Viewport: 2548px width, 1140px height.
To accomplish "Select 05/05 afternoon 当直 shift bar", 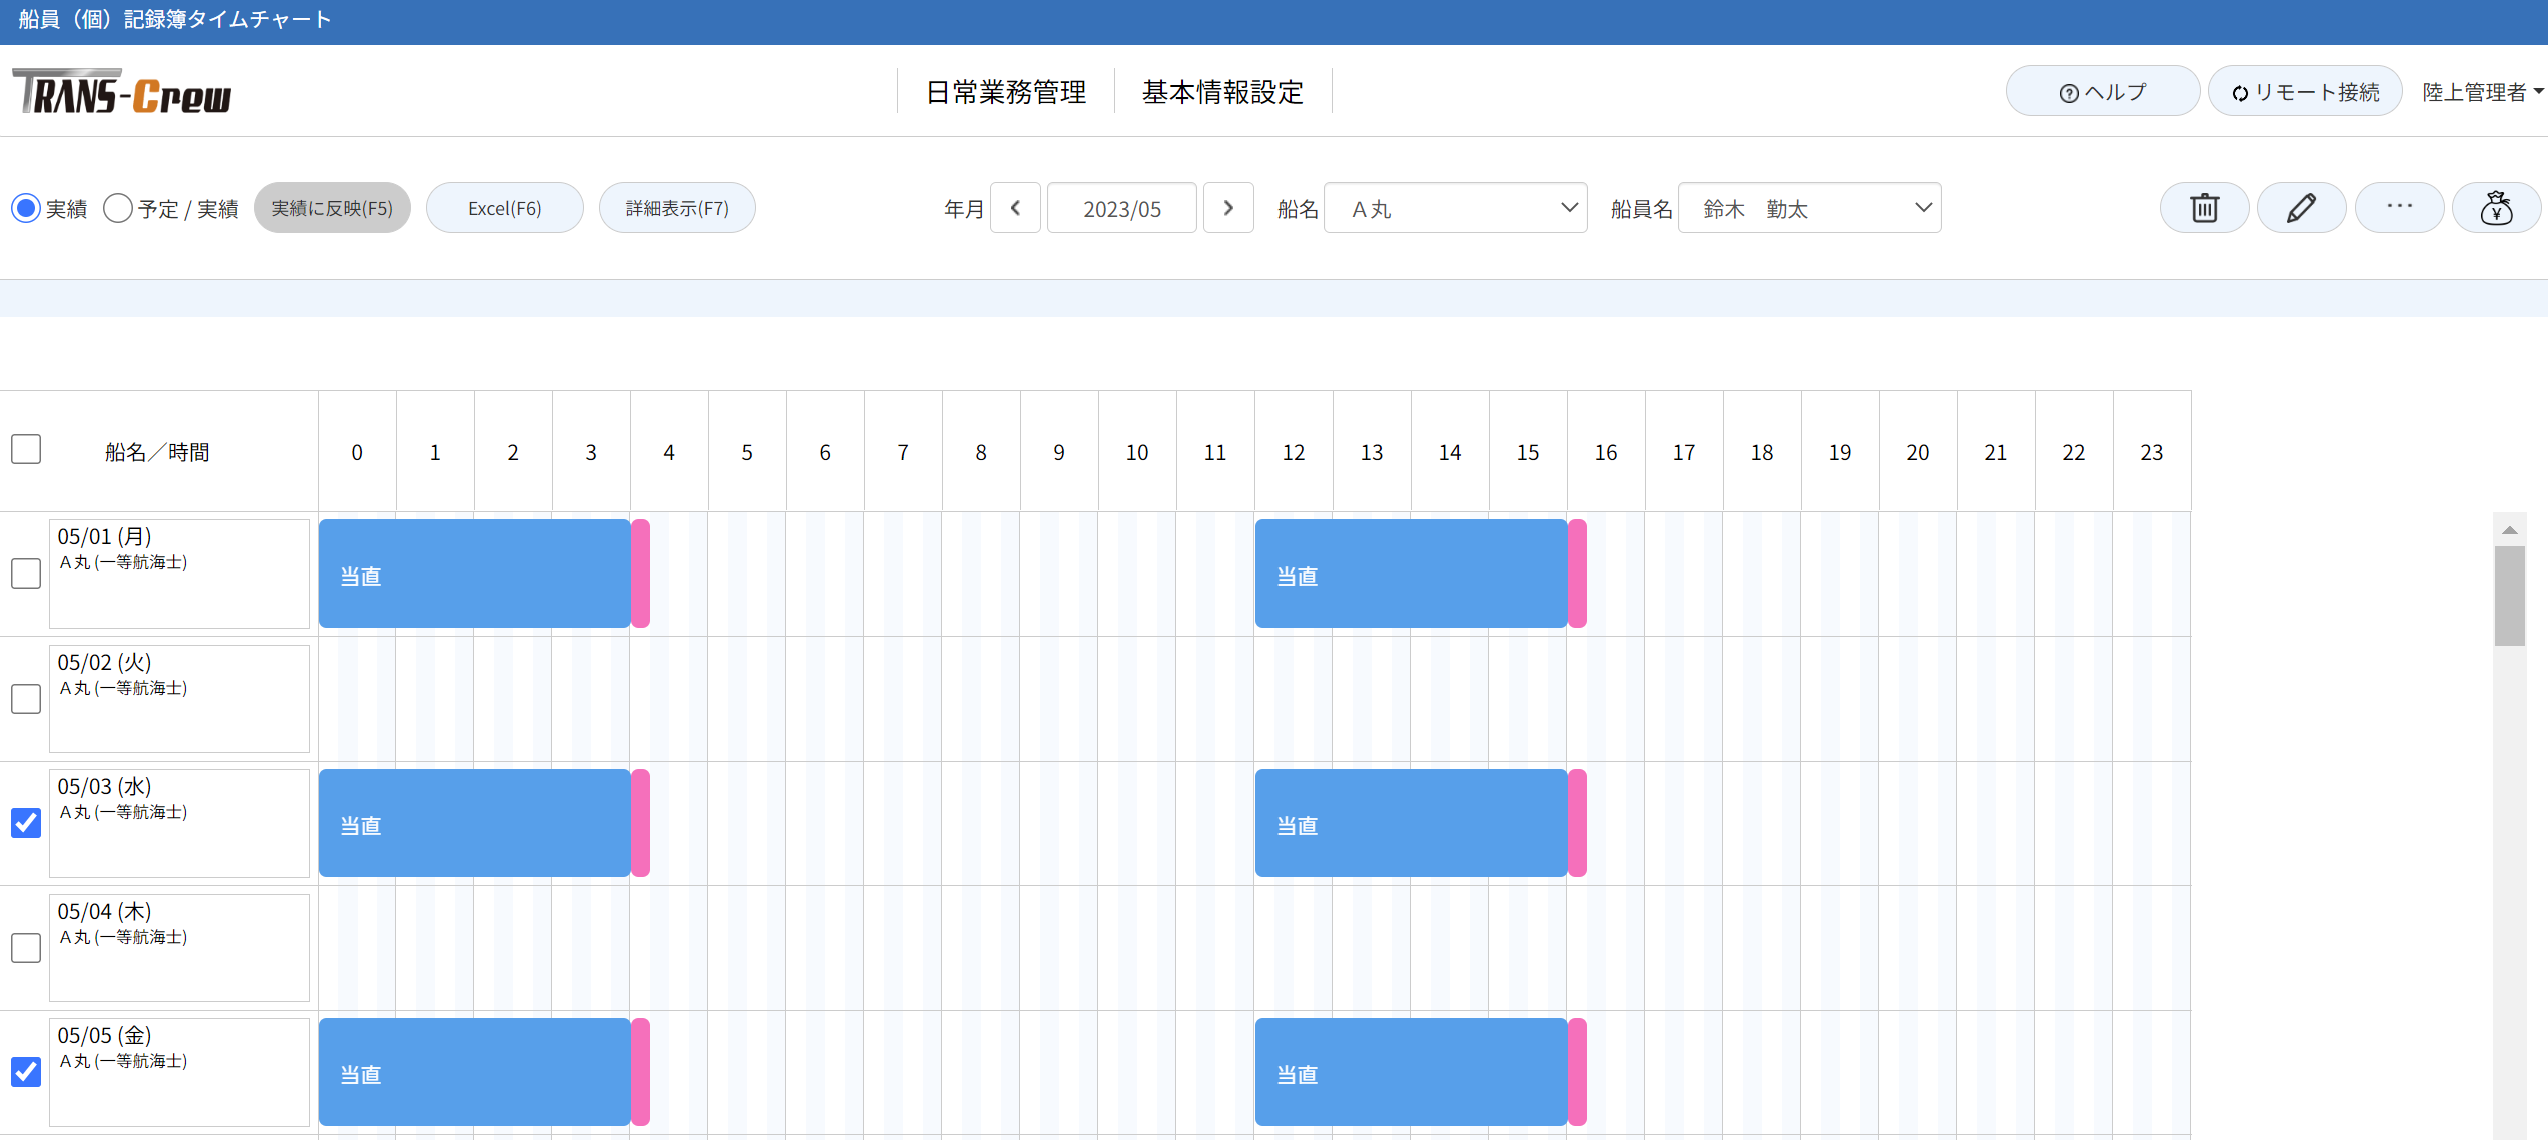I will click(x=1411, y=1072).
